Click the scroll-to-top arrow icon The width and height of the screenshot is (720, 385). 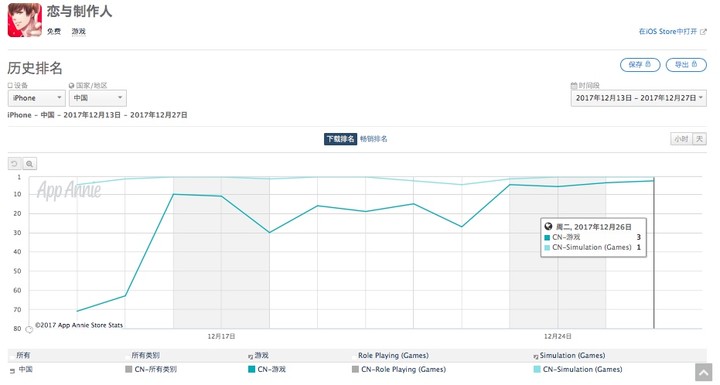coord(703,372)
